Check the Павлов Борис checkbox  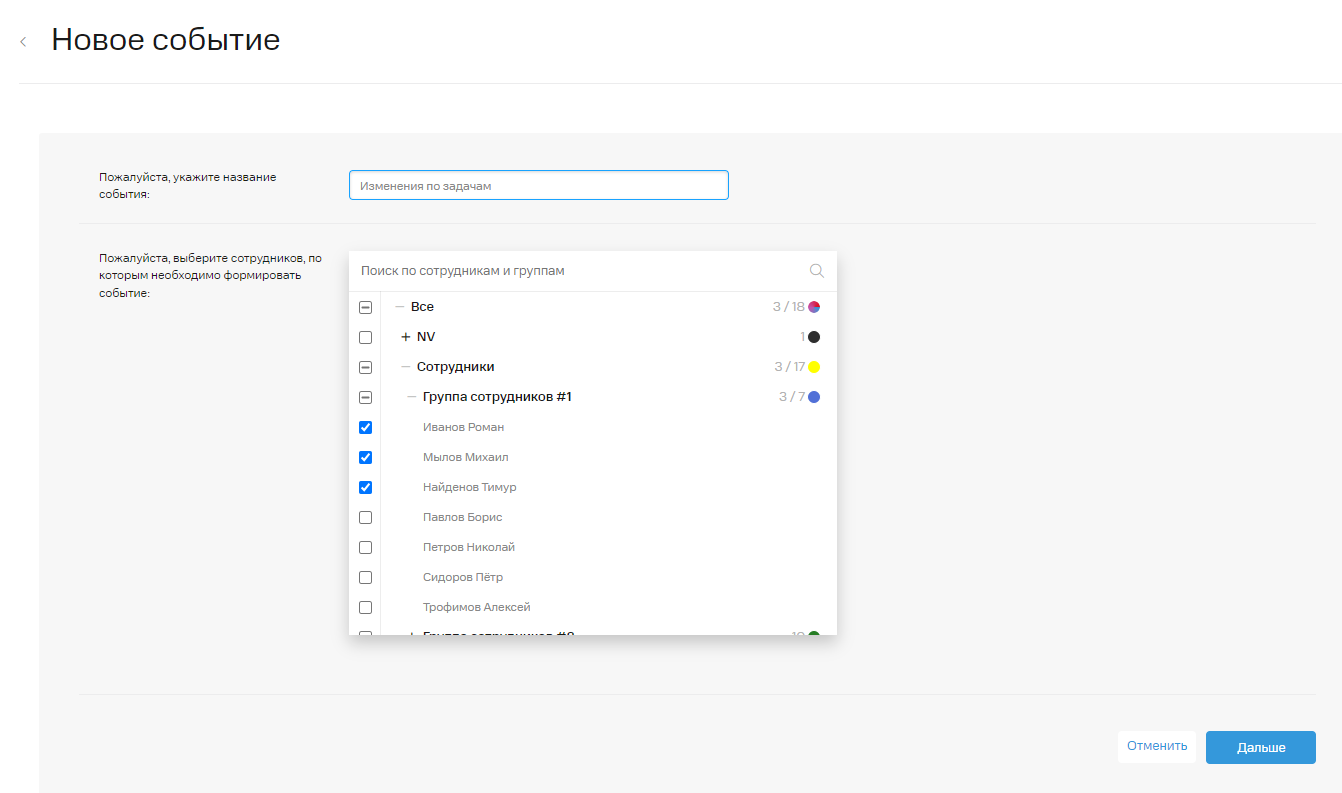click(x=365, y=517)
